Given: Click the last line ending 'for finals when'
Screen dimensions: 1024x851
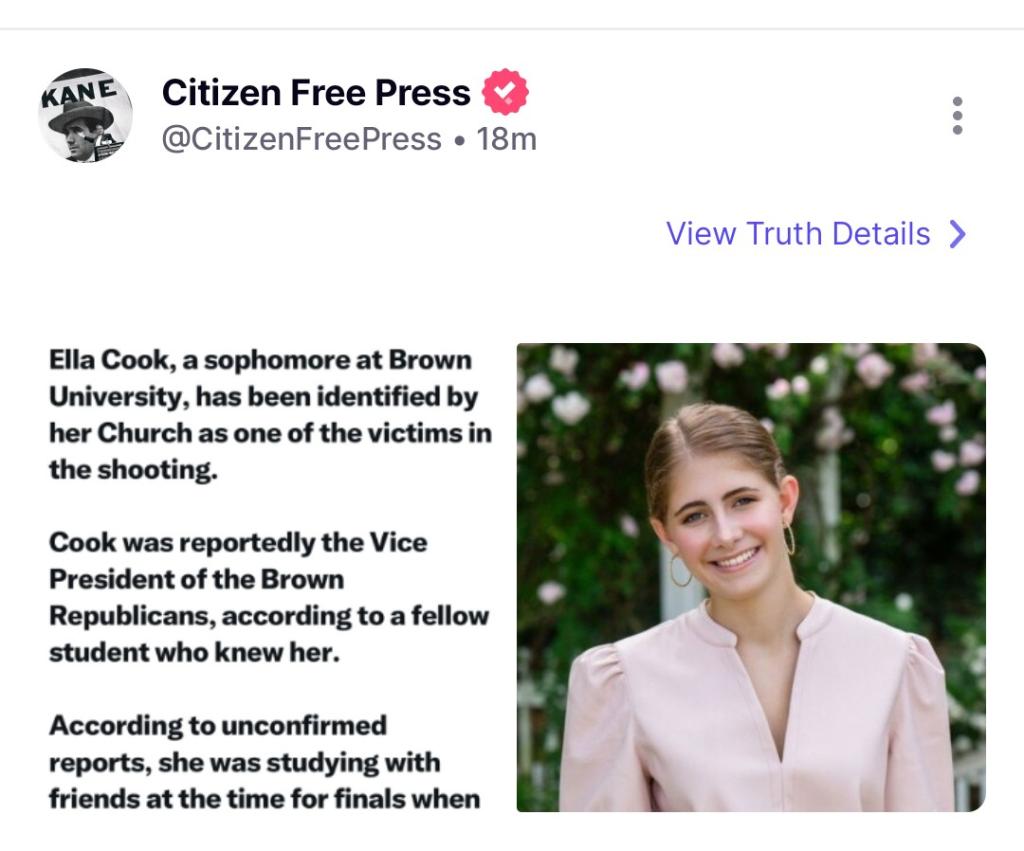Looking at the screenshot, I should coord(264,798).
